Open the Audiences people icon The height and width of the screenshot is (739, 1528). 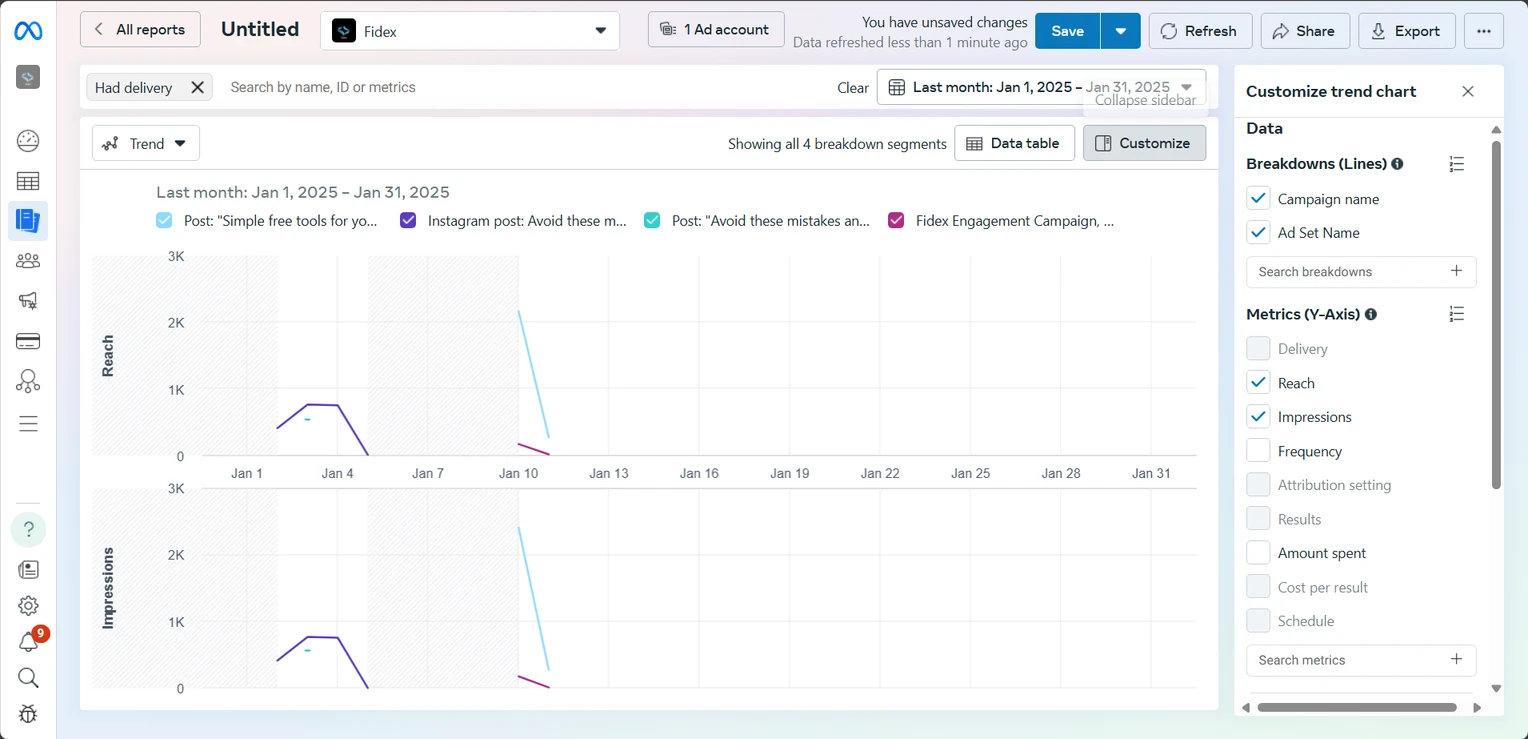coord(28,261)
